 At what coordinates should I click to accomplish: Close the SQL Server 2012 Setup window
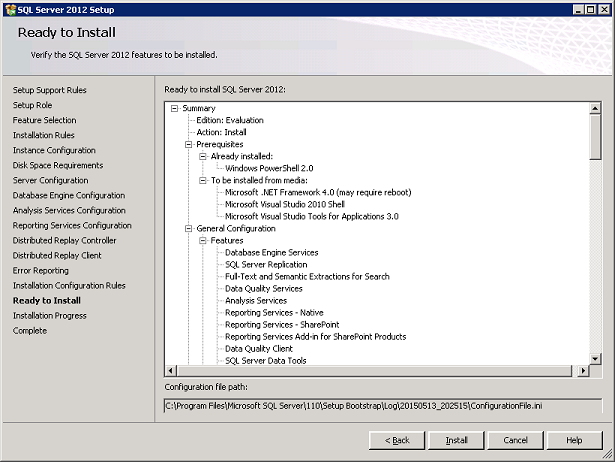pos(604,10)
